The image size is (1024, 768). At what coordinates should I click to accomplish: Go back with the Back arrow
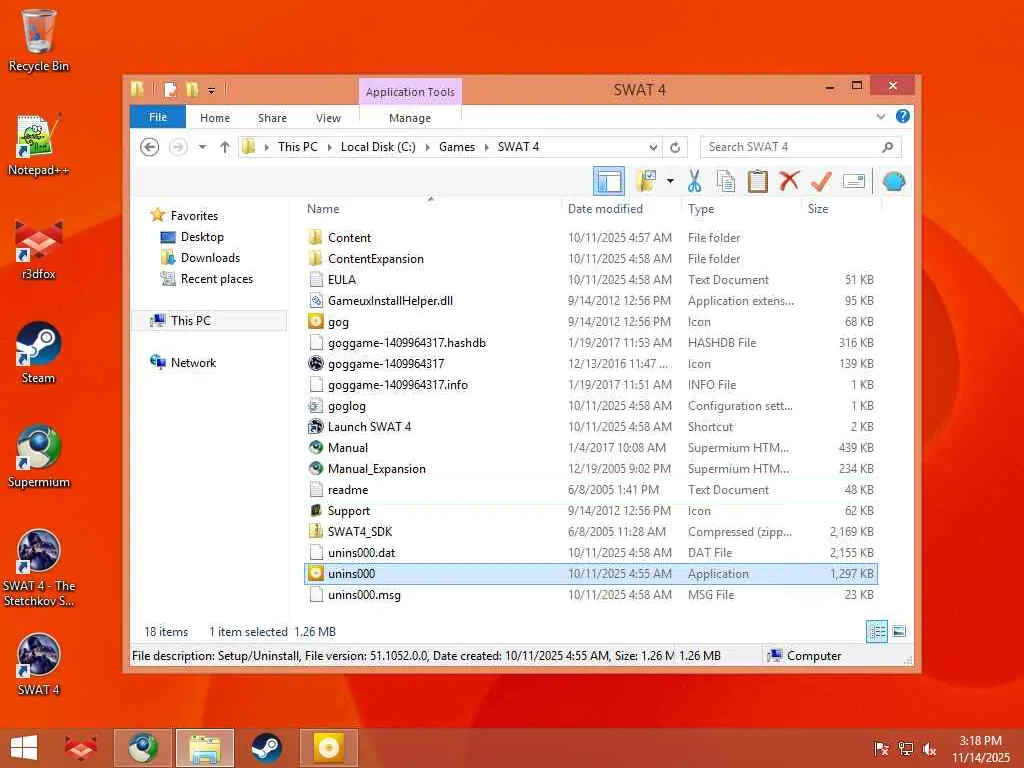click(150, 147)
